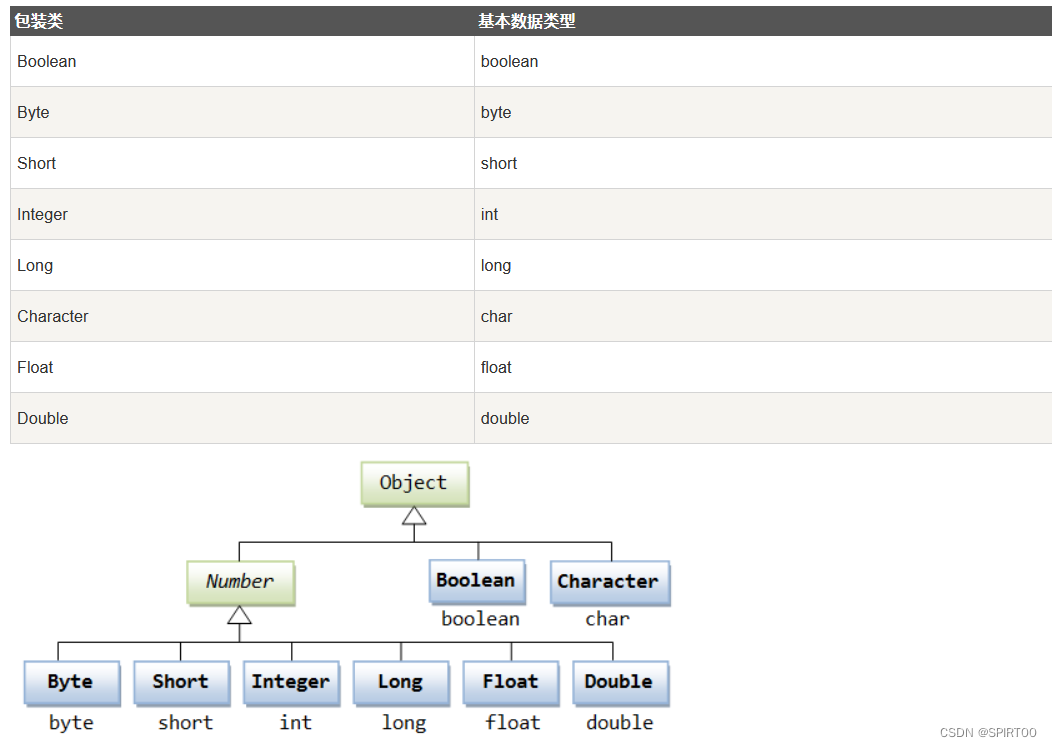Viewport: 1052px width, 747px height.
Task: Select the lowercase boolean table cell
Action: (763, 61)
